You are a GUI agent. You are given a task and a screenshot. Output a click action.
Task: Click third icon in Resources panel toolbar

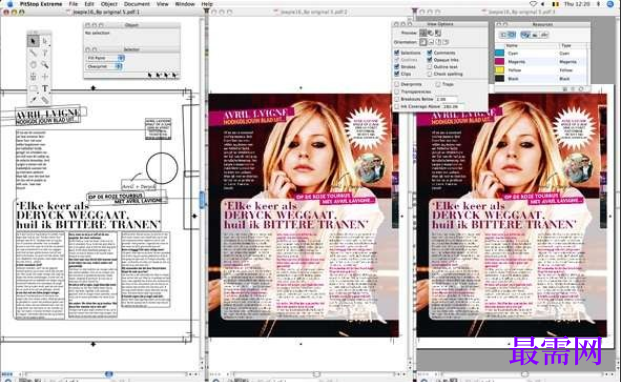click(x=526, y=35)
